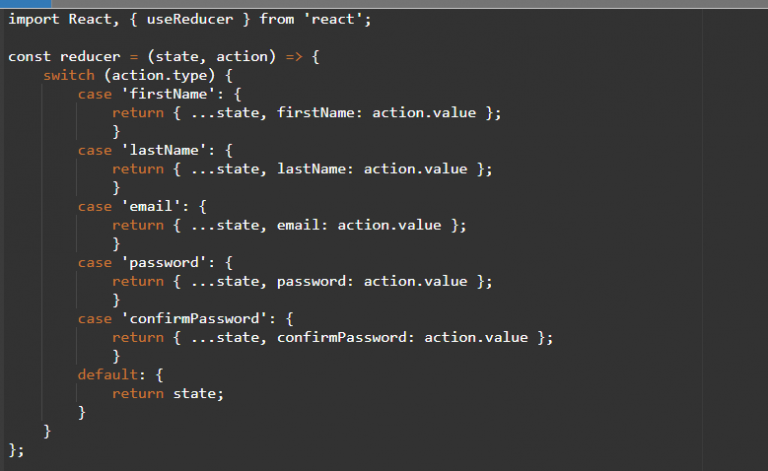This screenshot has width=768, height=471.
Task: Click the 'password' case string
Action: pos(160,262)
